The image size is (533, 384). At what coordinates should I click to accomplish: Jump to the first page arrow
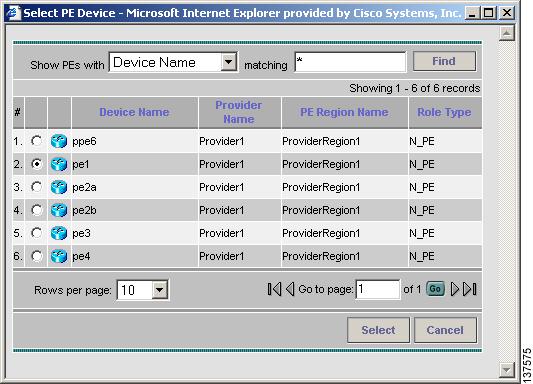tap(274, 289)
